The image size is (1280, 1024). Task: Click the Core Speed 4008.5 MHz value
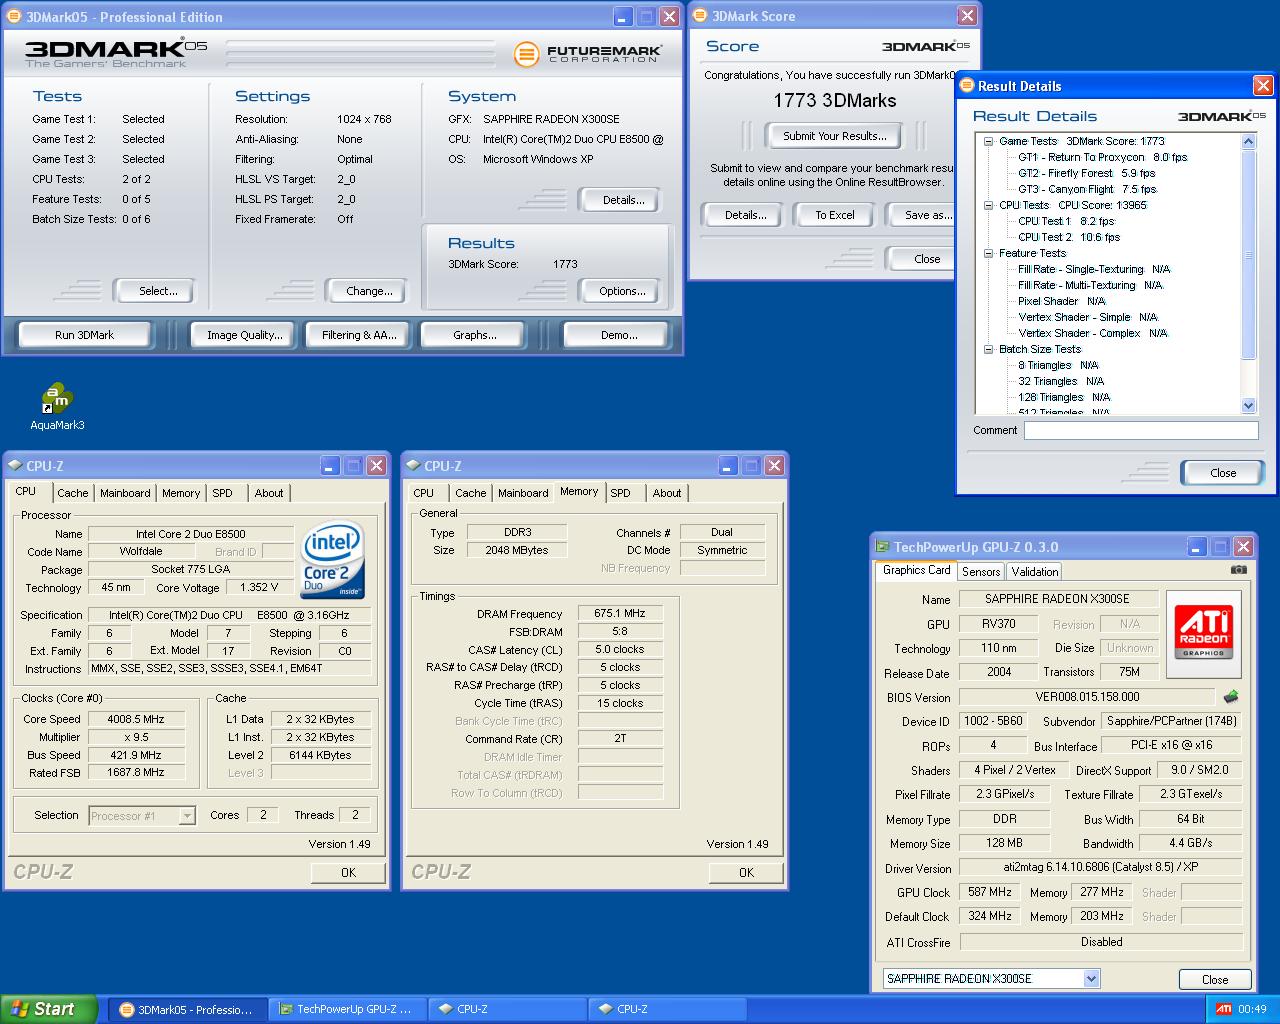coord(136,719)
